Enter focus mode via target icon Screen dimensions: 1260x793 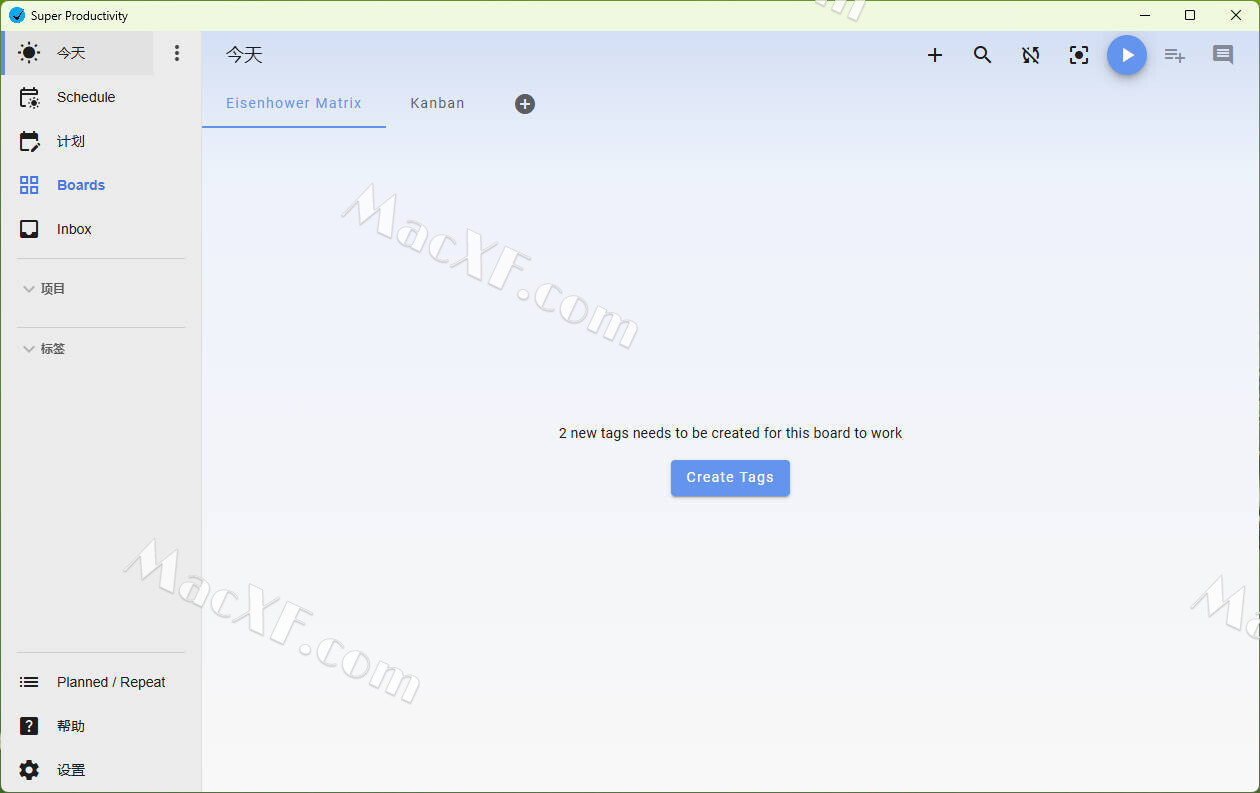click(1079, 55)
